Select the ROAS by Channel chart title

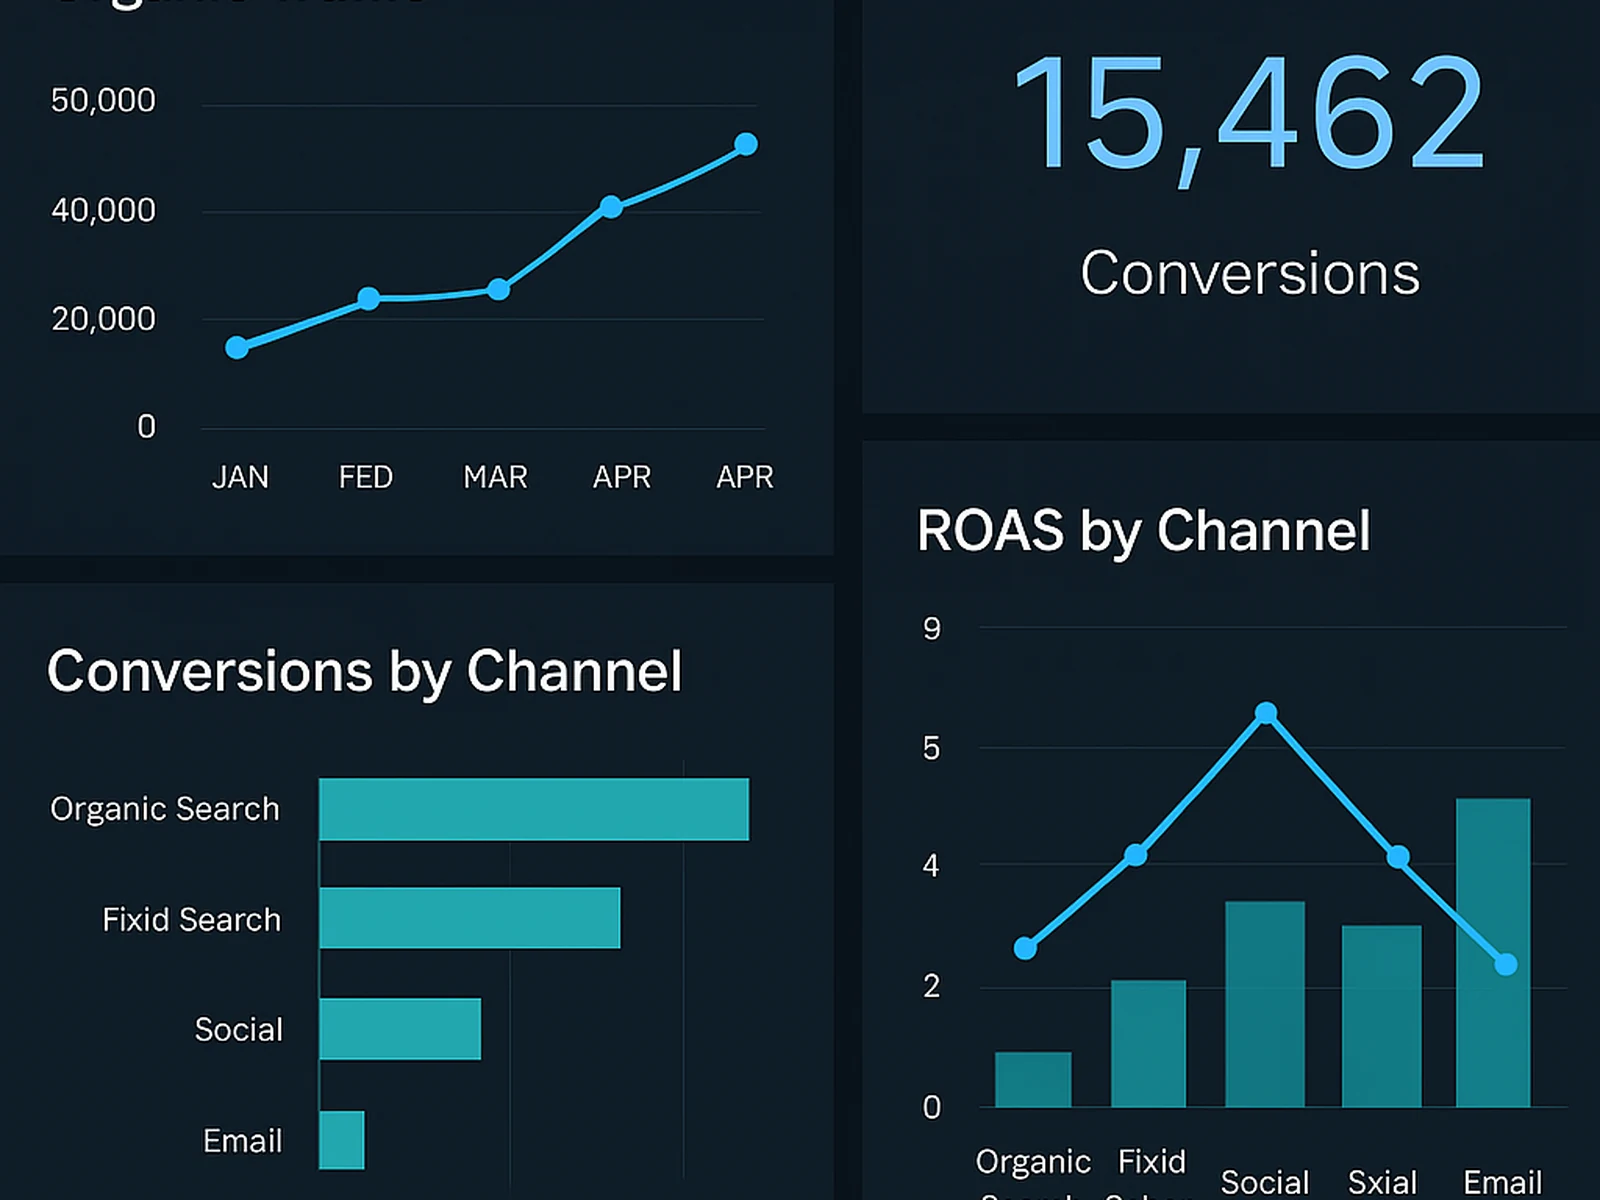point(1144,531)
